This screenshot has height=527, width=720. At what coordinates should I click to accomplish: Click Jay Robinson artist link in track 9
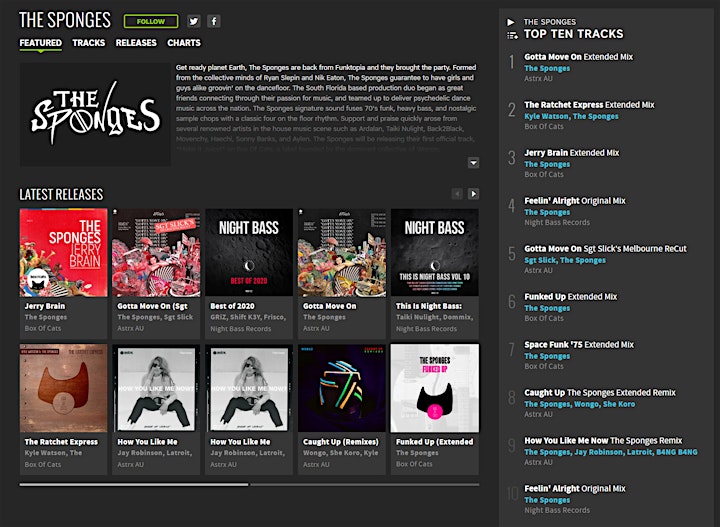(598, 452)
